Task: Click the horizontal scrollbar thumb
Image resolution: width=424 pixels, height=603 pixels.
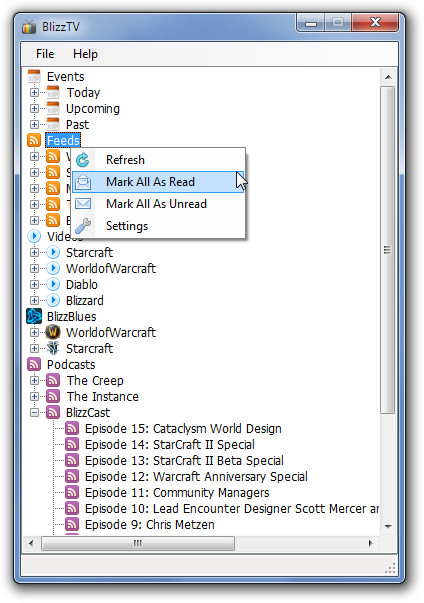Action: [x=138, y=543]
